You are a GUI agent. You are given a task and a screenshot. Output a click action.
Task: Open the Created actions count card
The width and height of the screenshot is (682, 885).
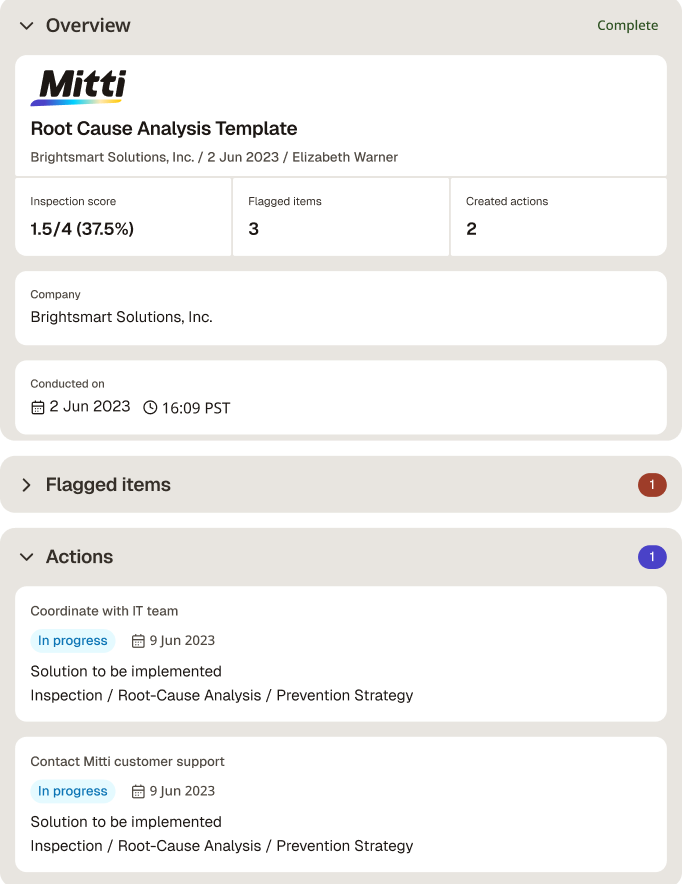[559, 217]
